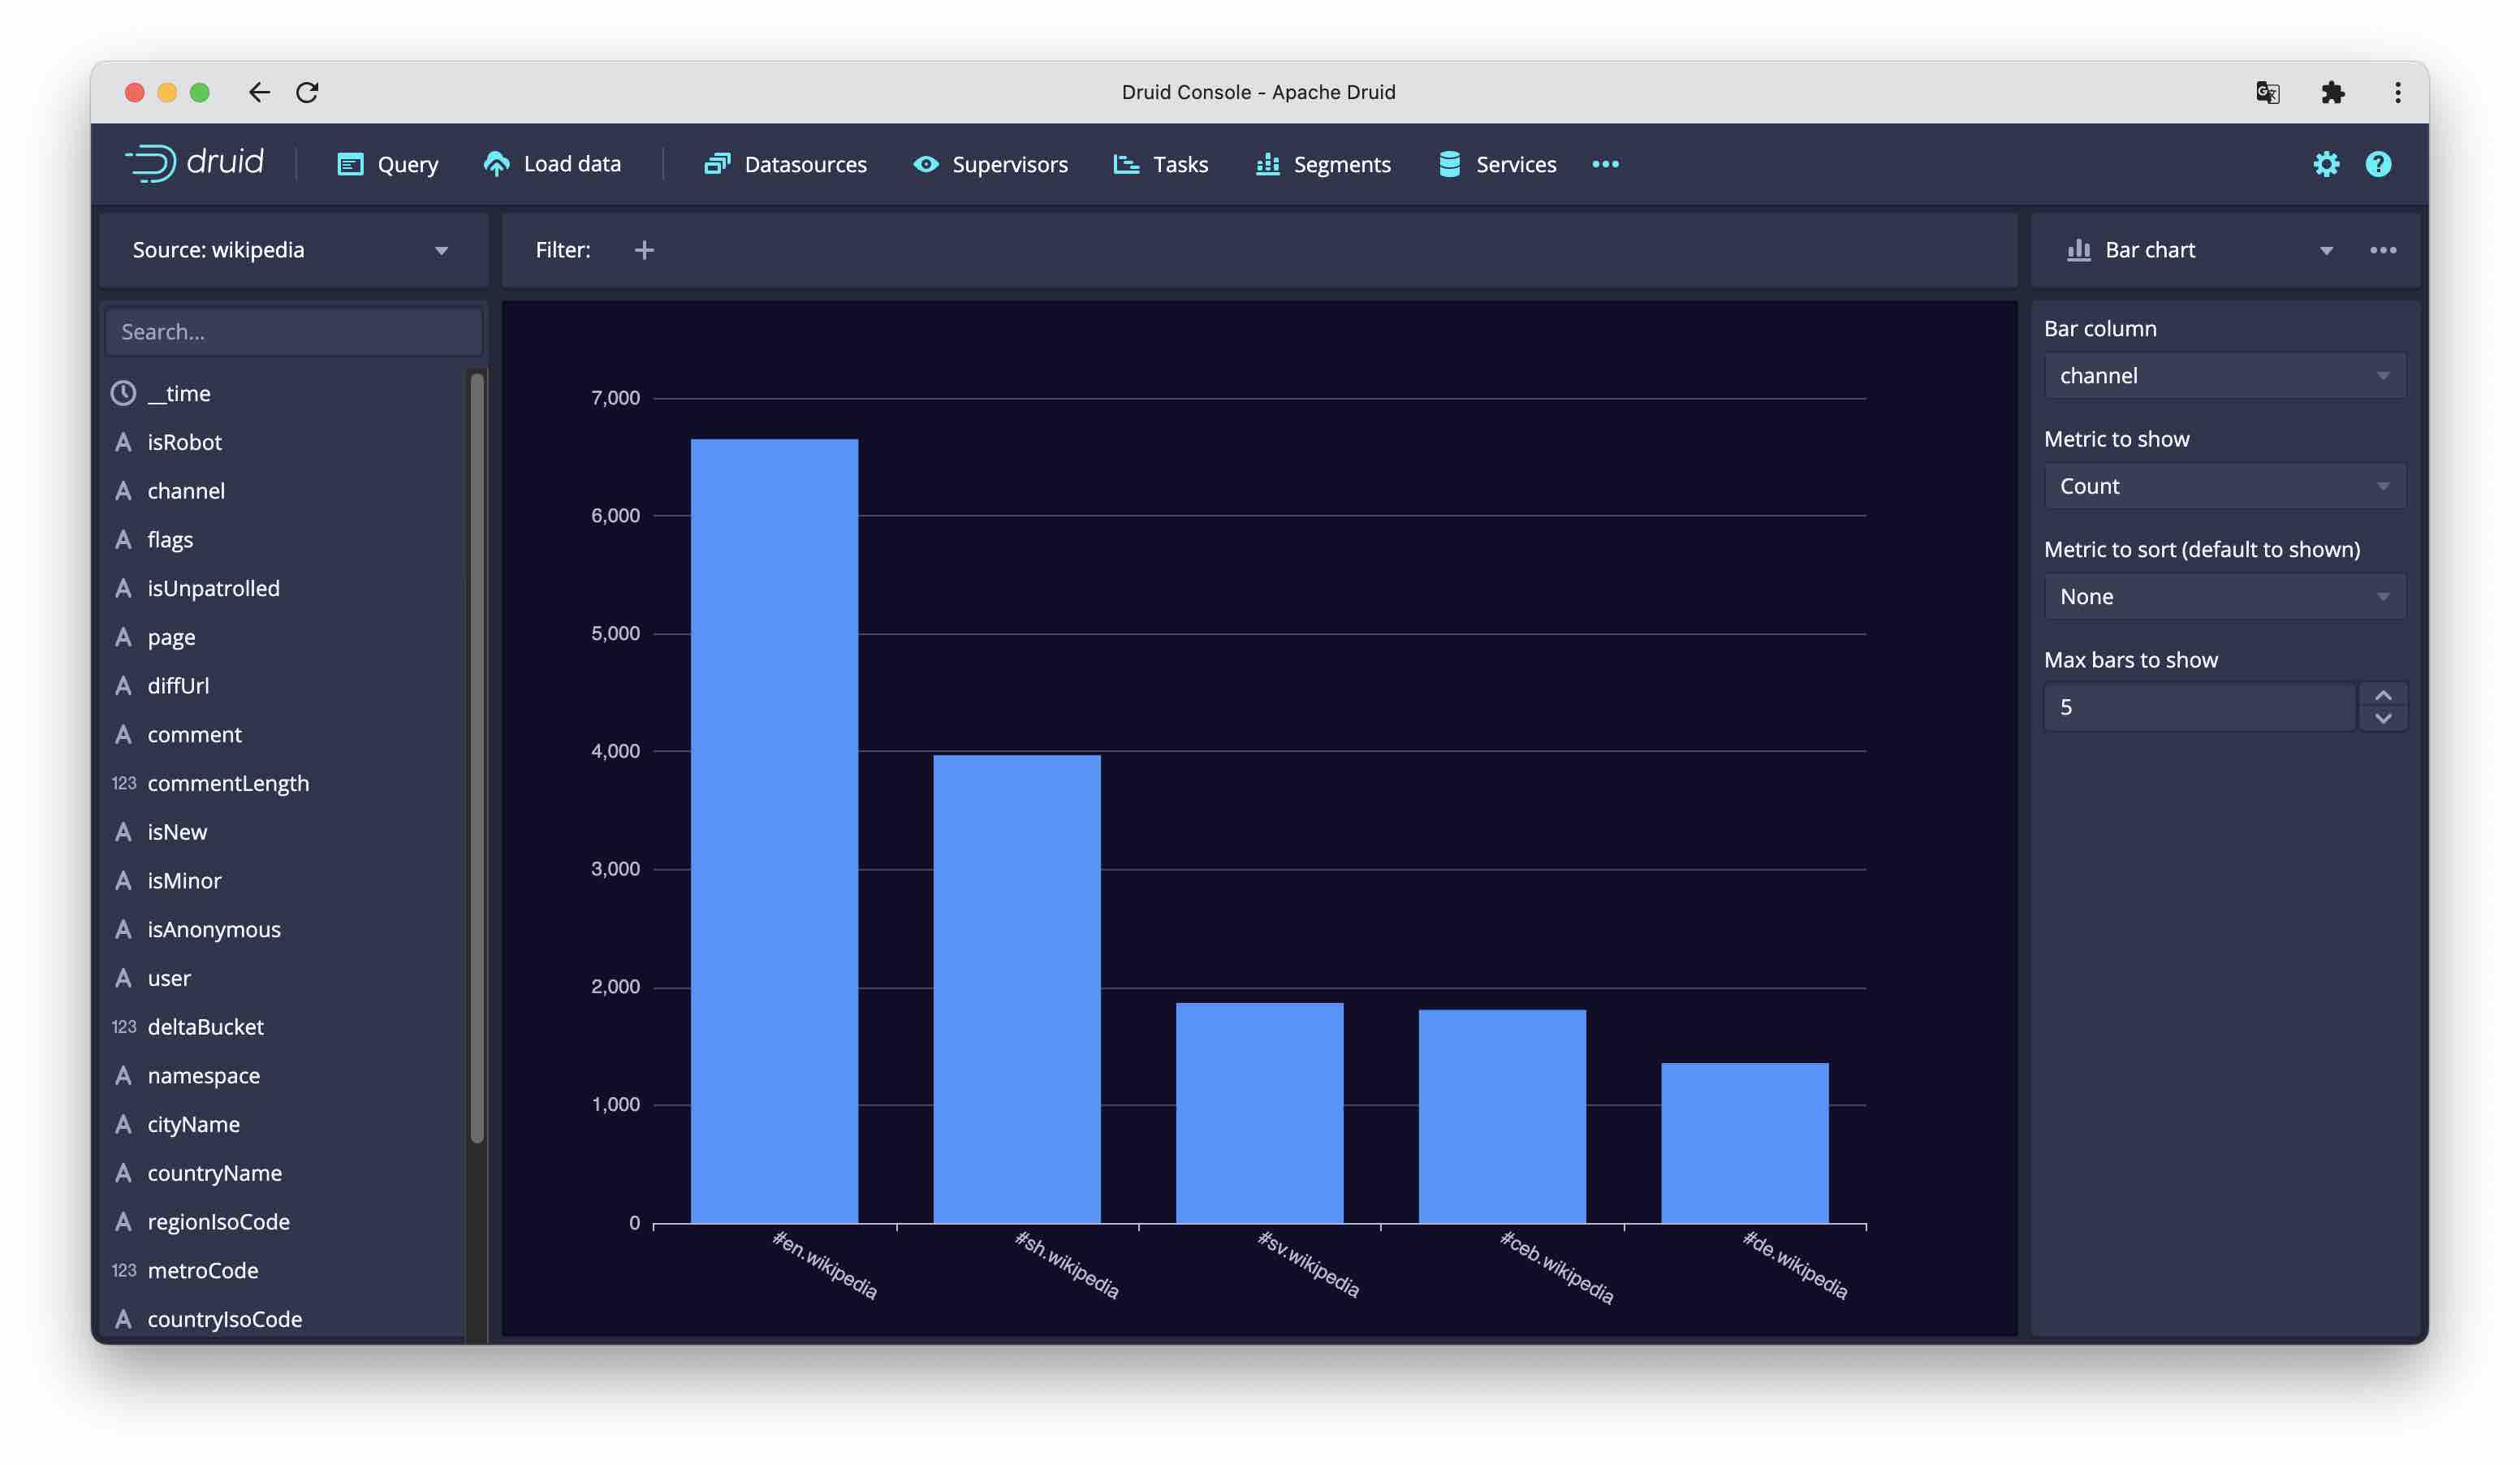This screenshot has width=2520, height=1465.
Task: Expand the Bar column channel dropdown
Action: pos(2222,375)
